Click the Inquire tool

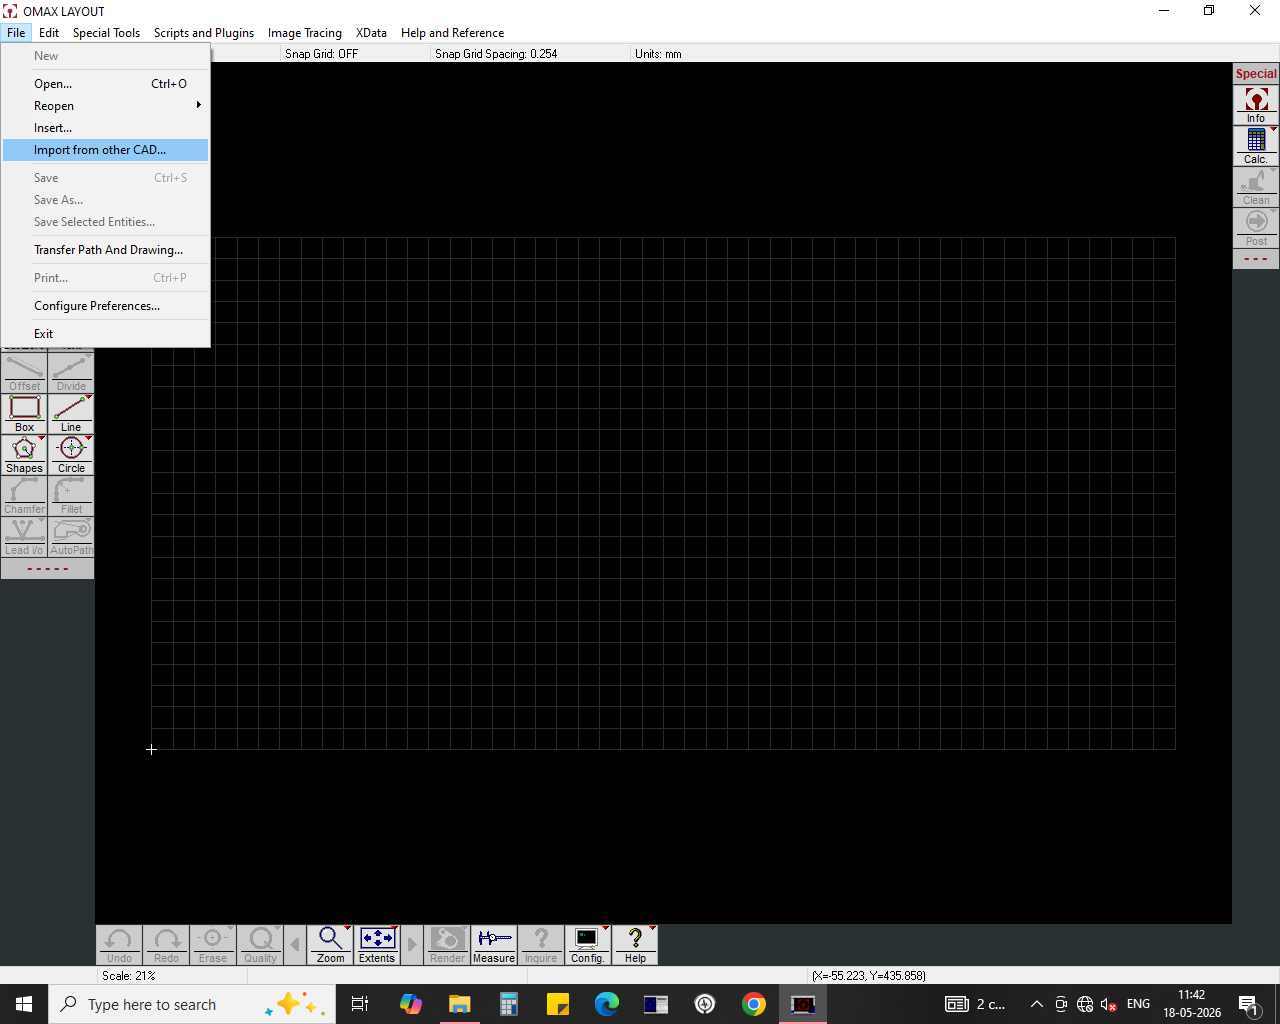pos(541,945)
